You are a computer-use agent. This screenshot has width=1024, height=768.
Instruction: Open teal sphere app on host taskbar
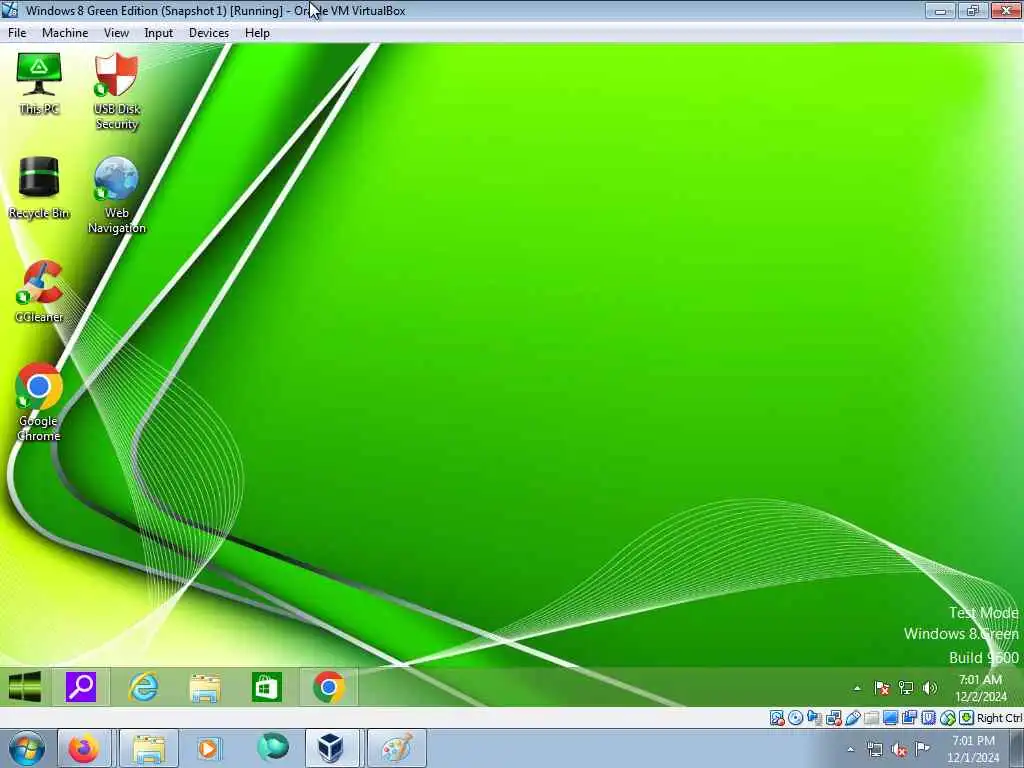pos(272,747)
